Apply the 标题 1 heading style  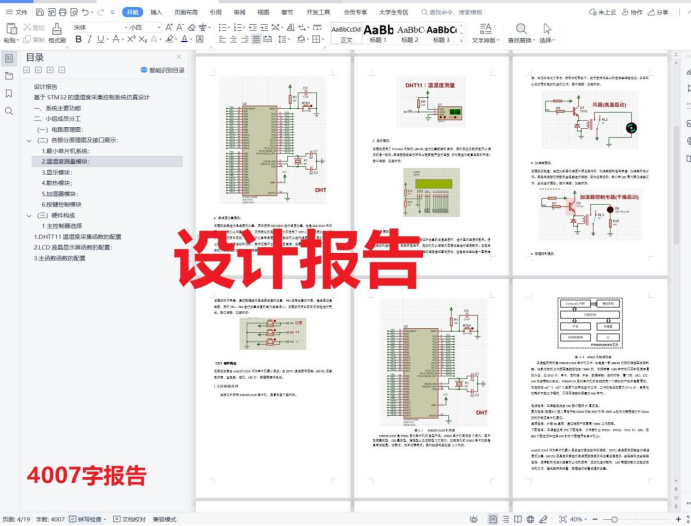click(x=378, y=33)
